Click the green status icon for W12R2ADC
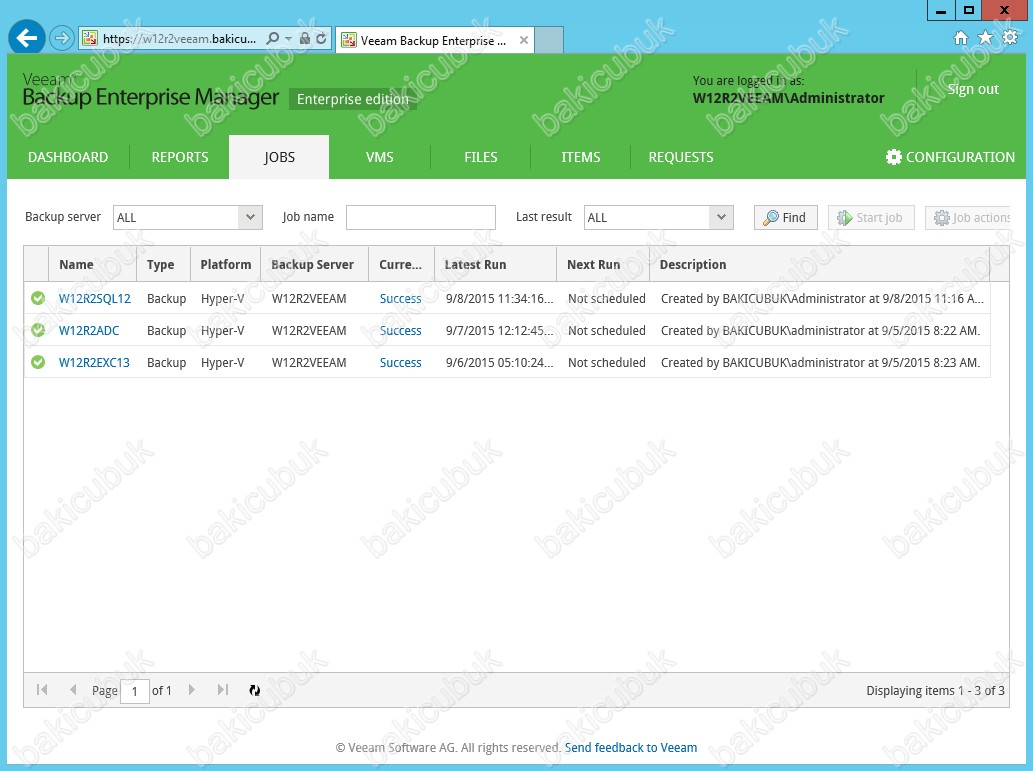1033x771 pixels. [38, 330]
